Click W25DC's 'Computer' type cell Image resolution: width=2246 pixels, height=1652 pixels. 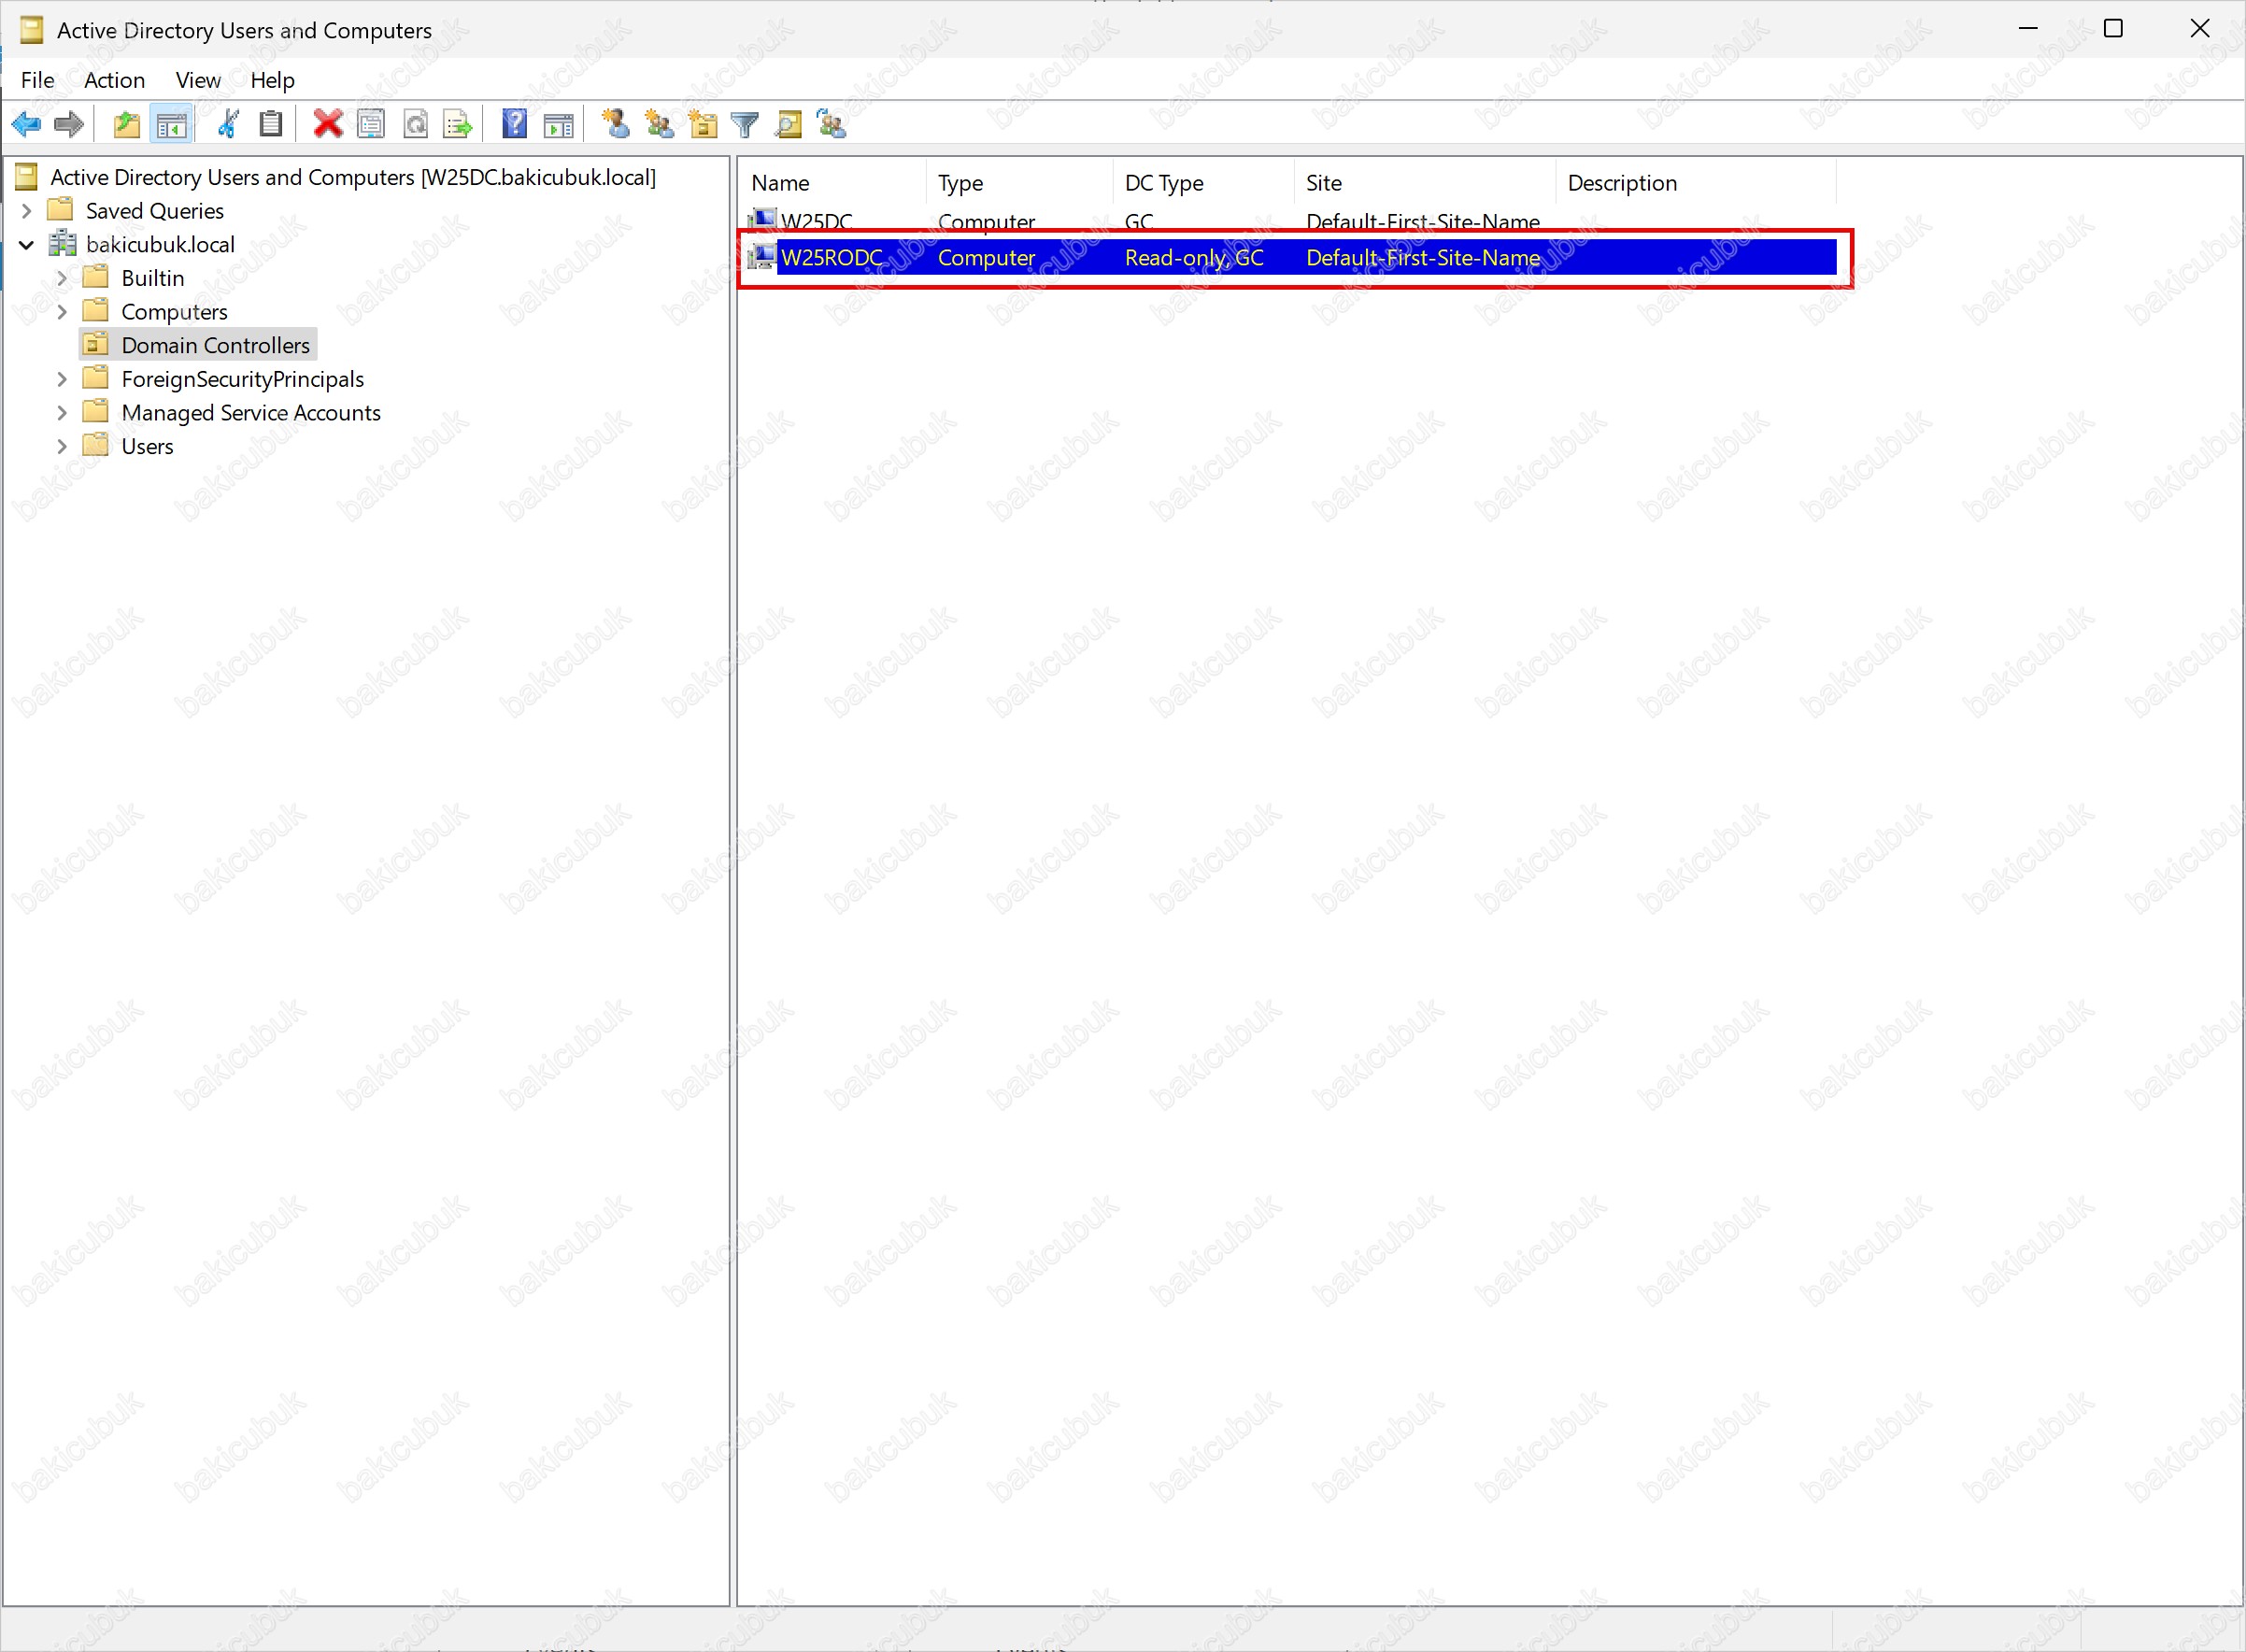[x=986, y=221]
